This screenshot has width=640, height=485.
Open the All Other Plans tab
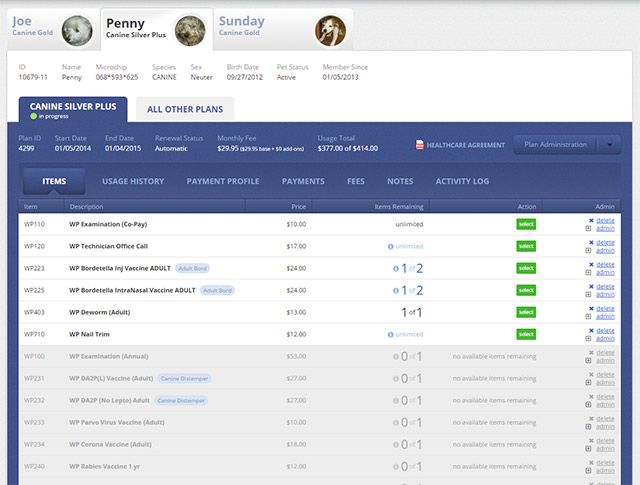185,109
